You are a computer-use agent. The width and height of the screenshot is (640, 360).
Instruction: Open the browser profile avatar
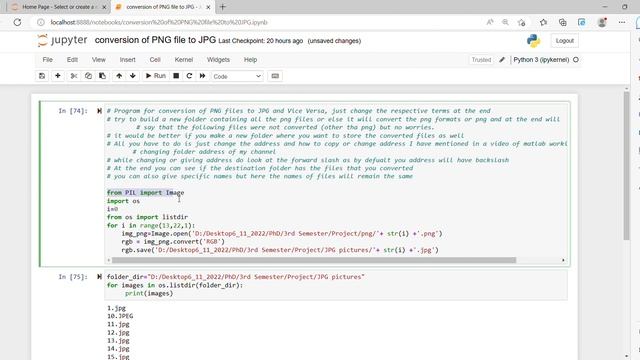(602, 22)
